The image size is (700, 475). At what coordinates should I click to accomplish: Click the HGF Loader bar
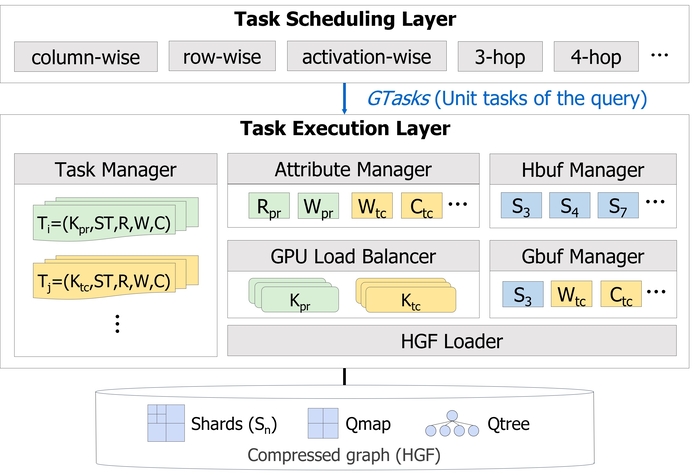455,341
